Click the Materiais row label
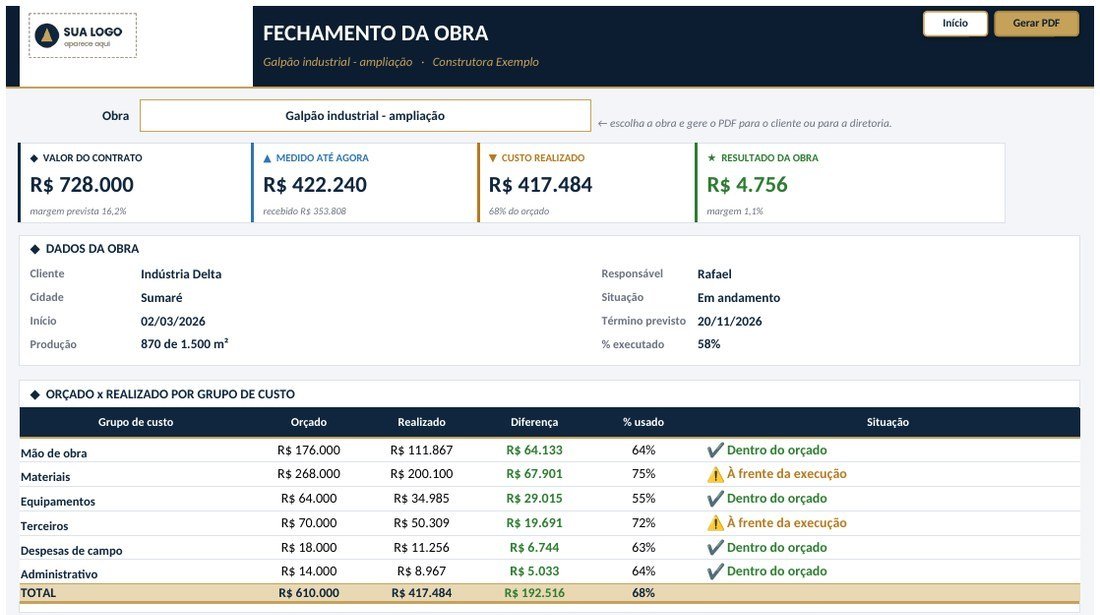This screenshot has height=615, width=1100. pyautogui.click(x=46, y=478)
